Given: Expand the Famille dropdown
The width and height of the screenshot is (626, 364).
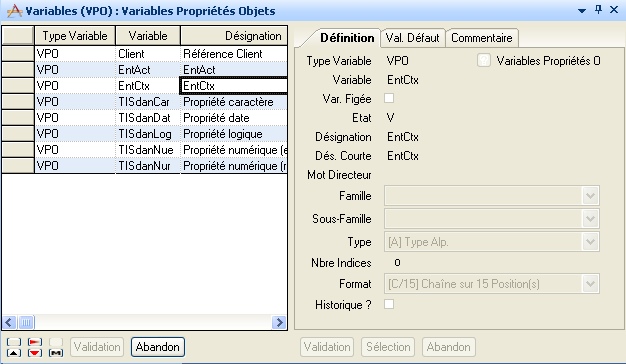Looking at the screenshot, I should [x=590, y=196].
